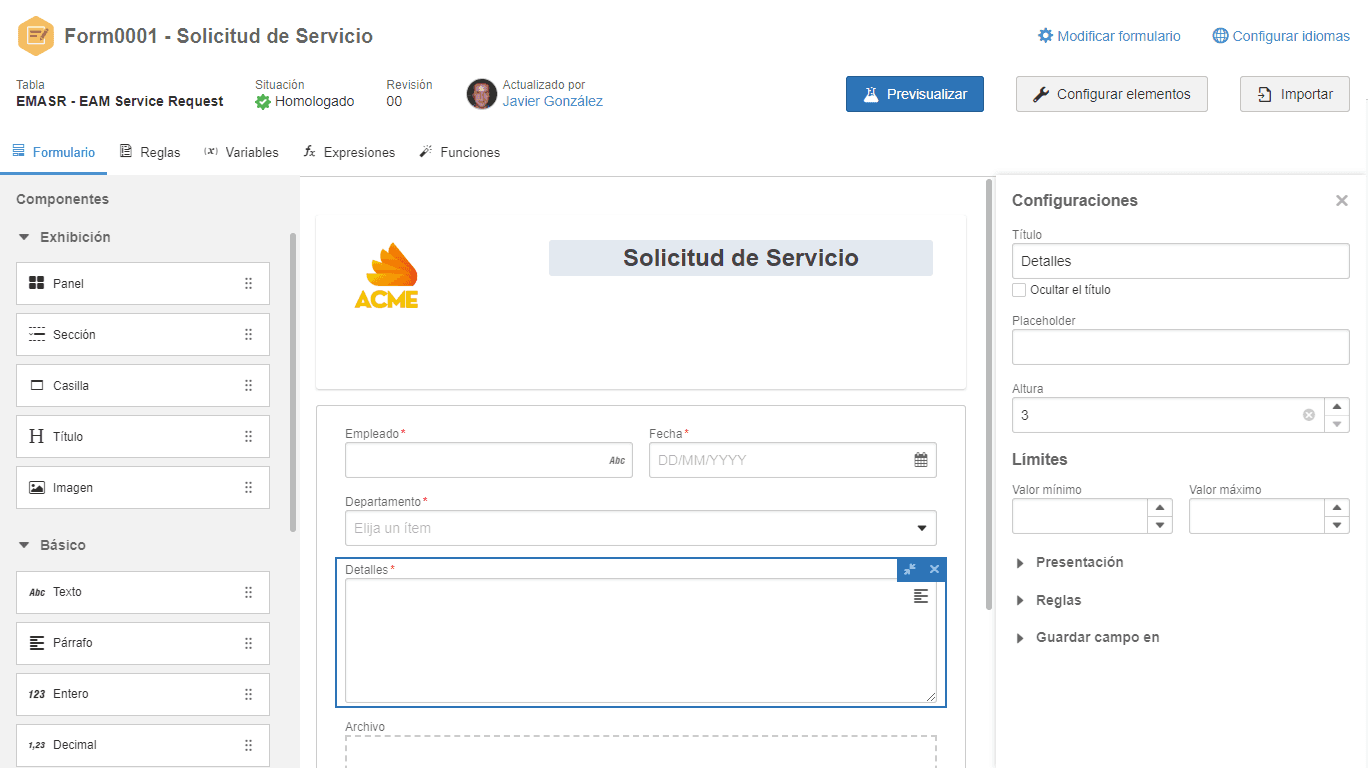This screenshot has width=1368, height=768.
Task: Expand the Reglas settings section
Action: point(1049,600)
